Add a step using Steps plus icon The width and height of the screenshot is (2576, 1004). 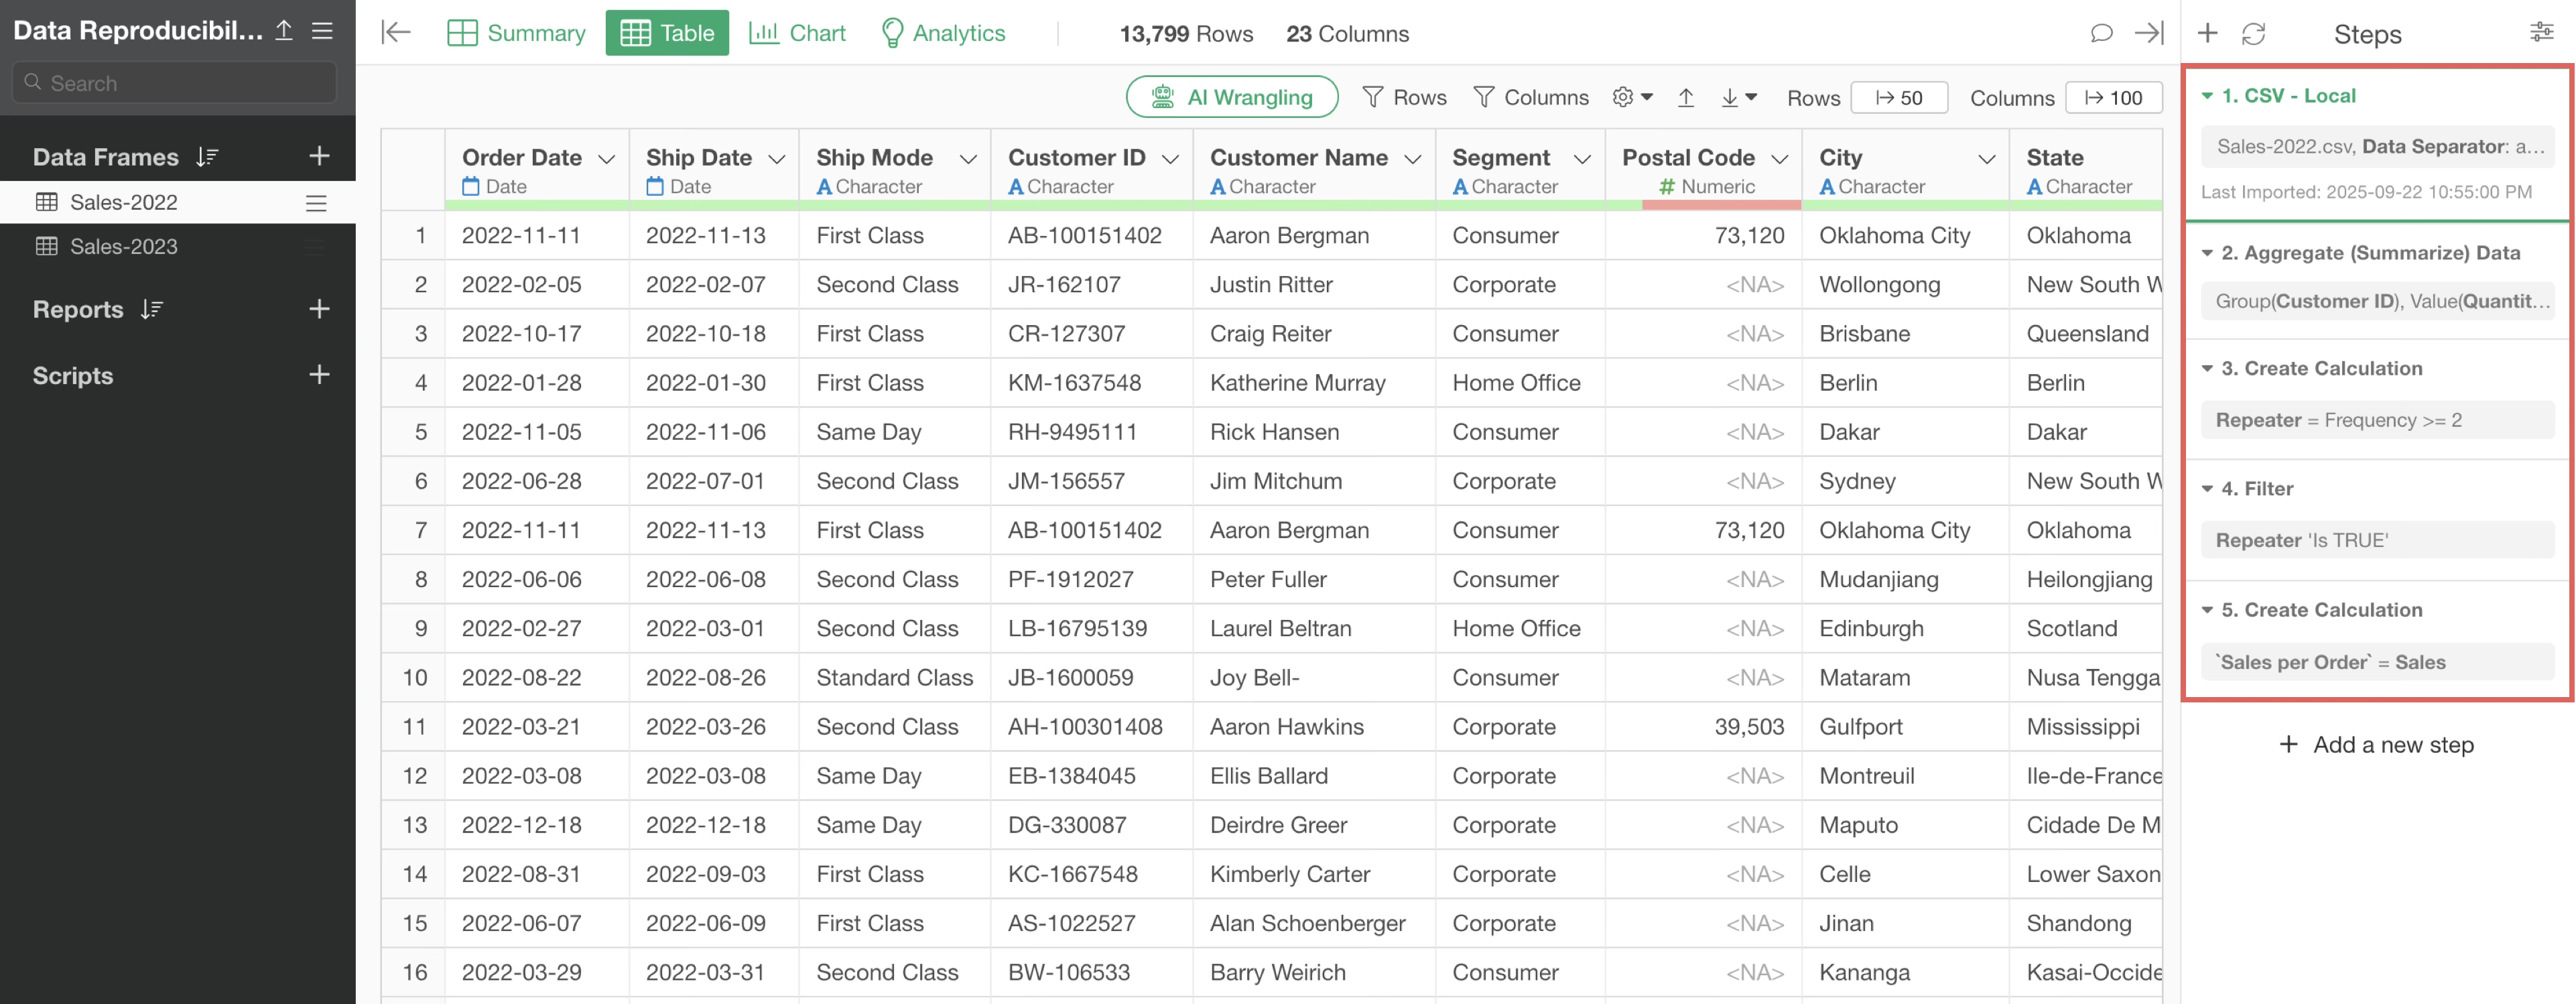[2208, 34]
